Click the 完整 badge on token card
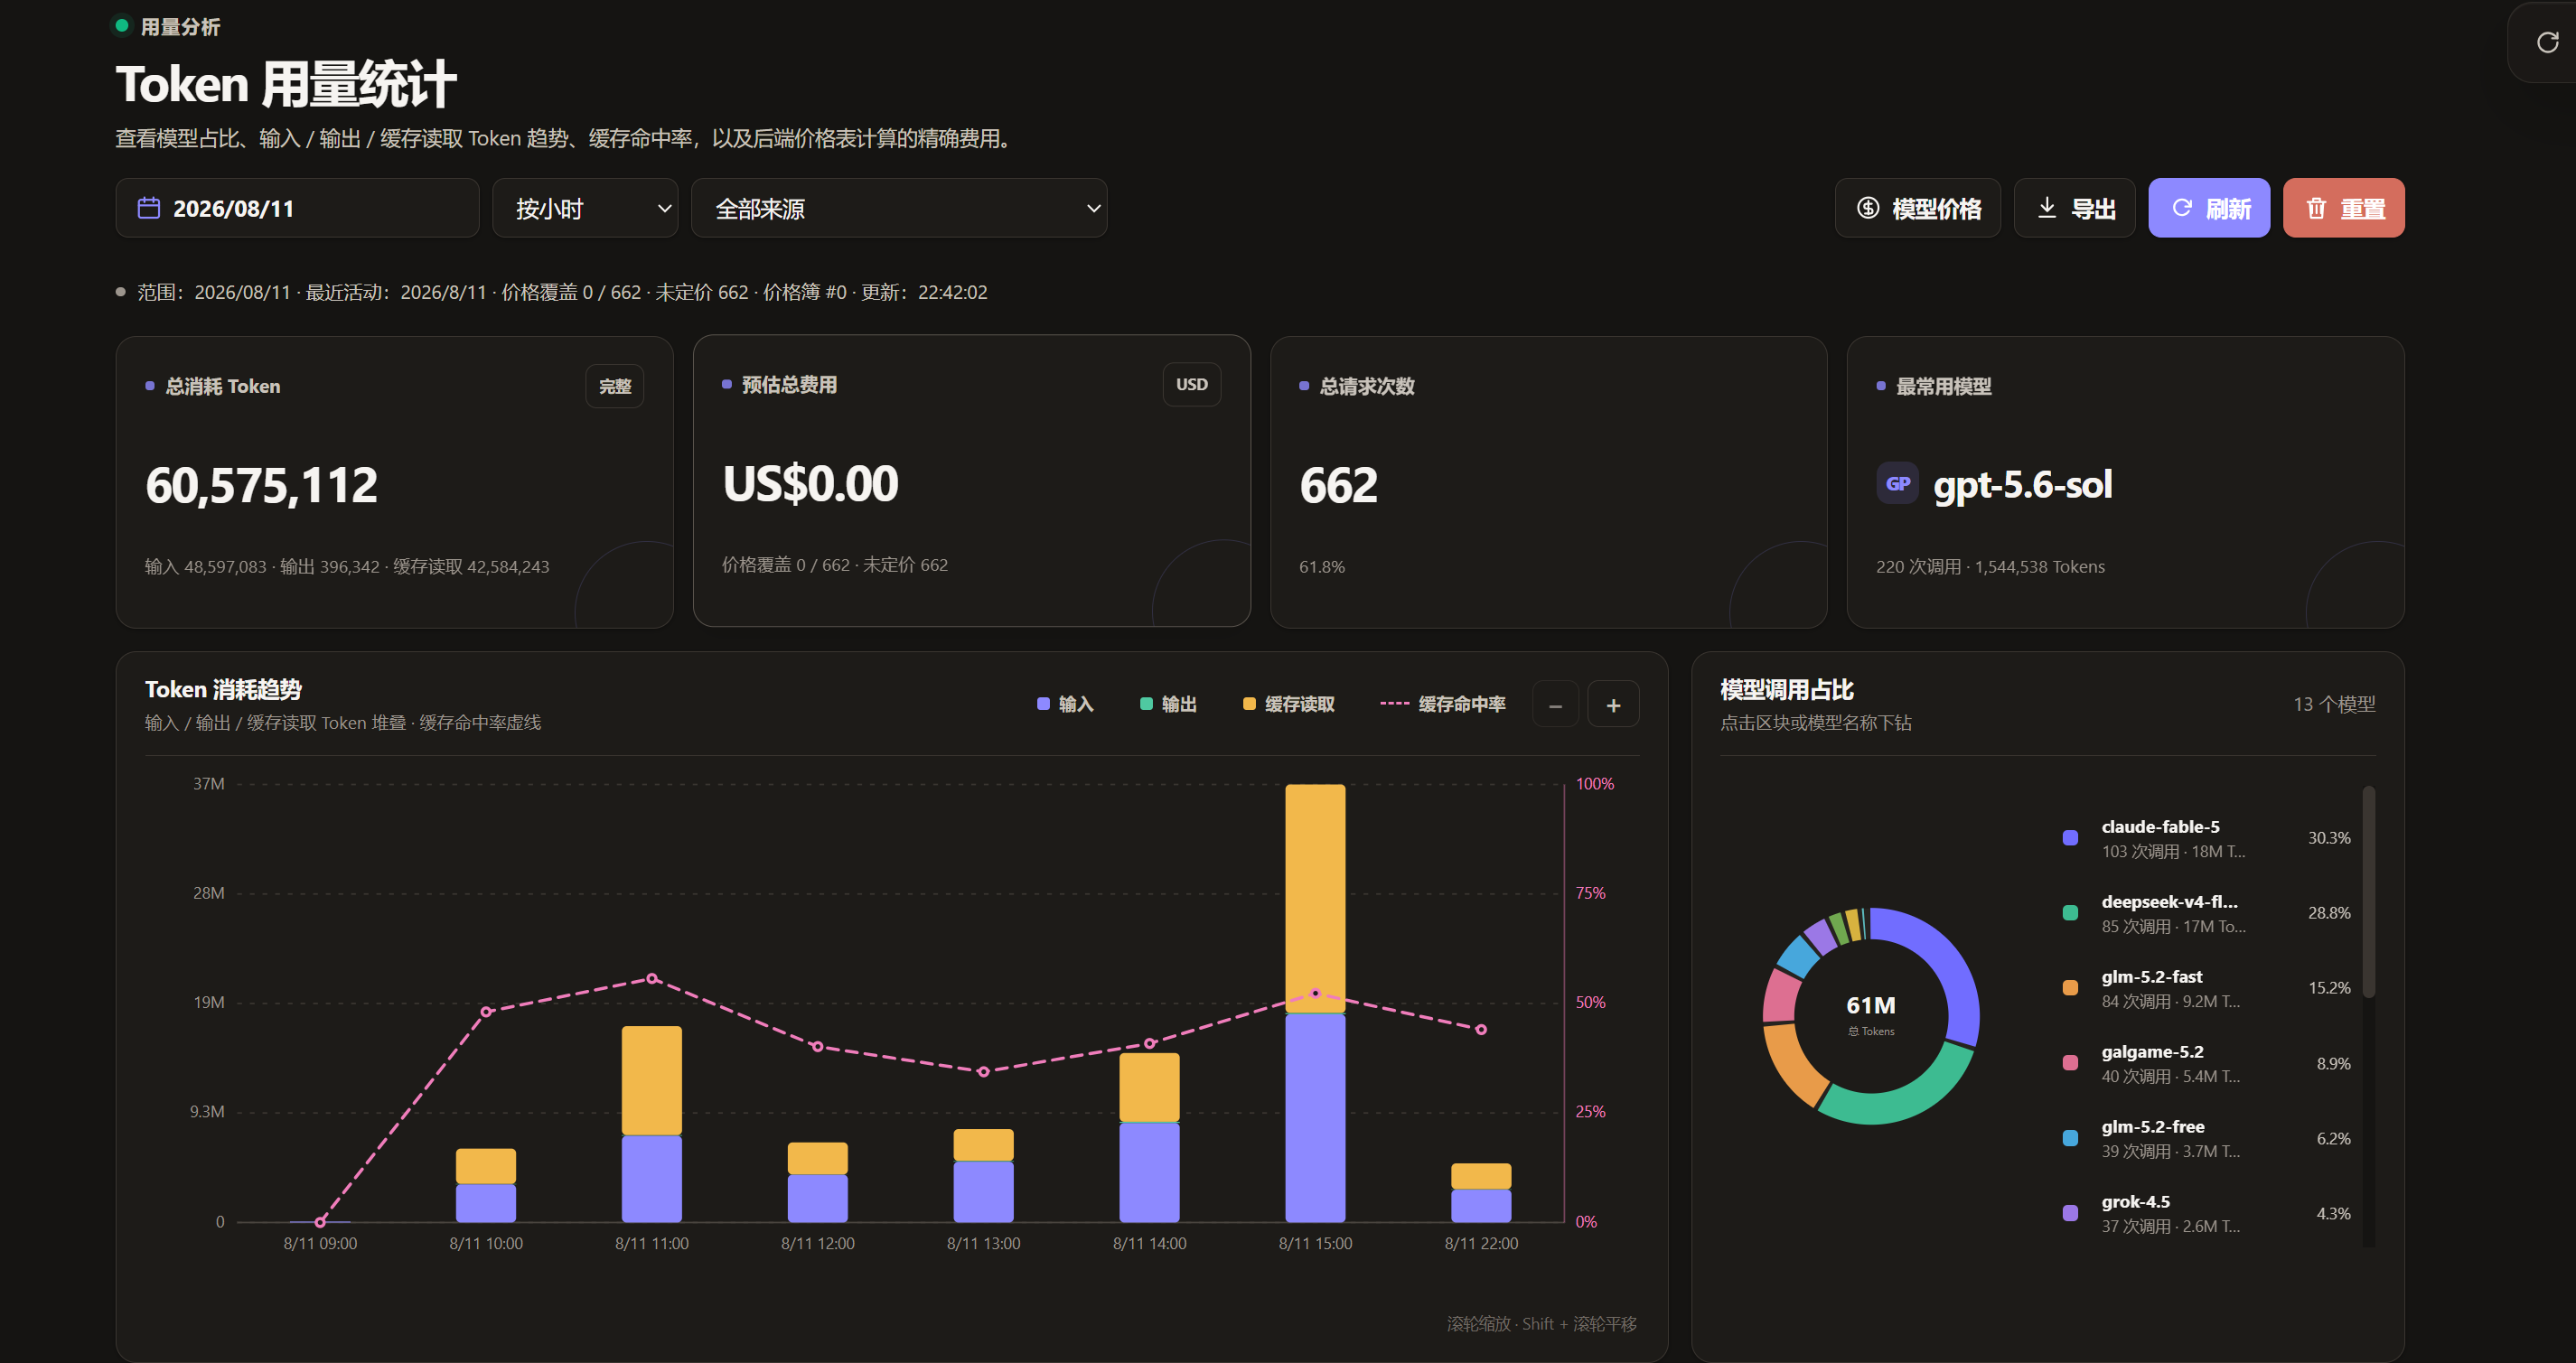The width and height of the screenshot is (2576, 1363). click(x=614, y=386)
